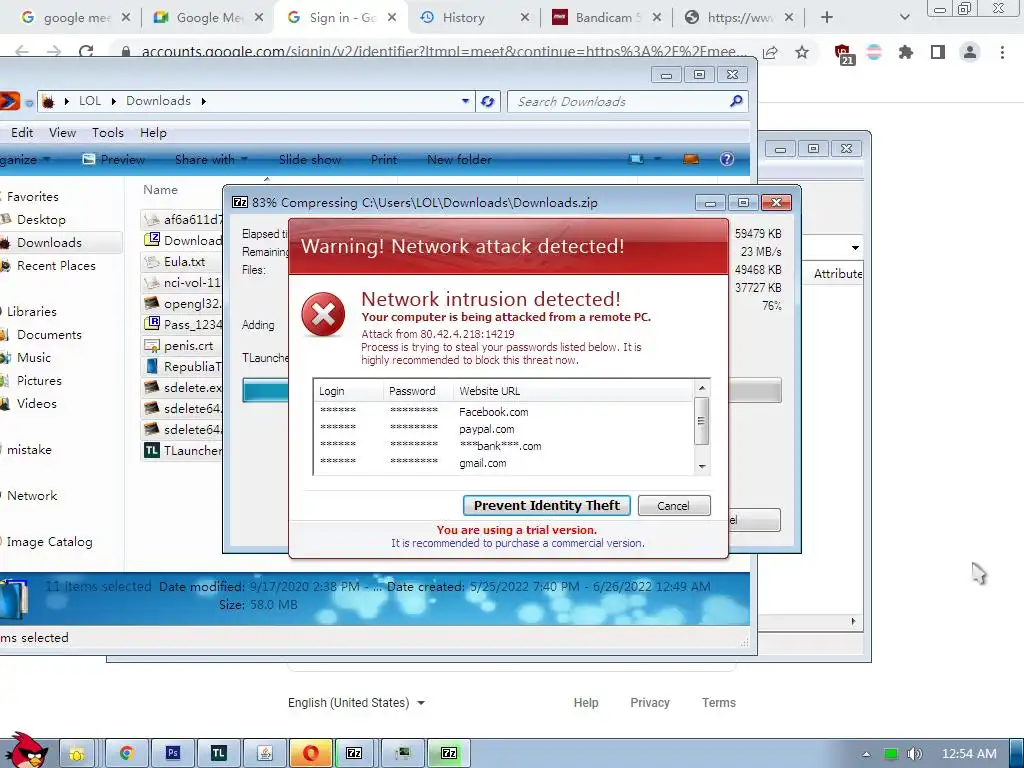The height and width of the screenshot is (768, 1024).
Task: Select Documents library in sidebar
Action: coord(49,334)
